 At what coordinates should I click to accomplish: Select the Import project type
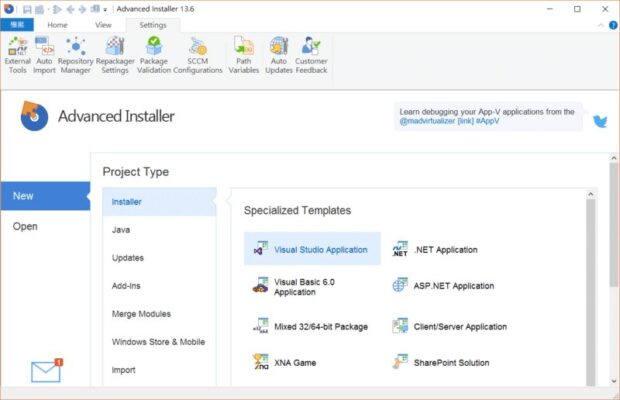click(159, 370)
